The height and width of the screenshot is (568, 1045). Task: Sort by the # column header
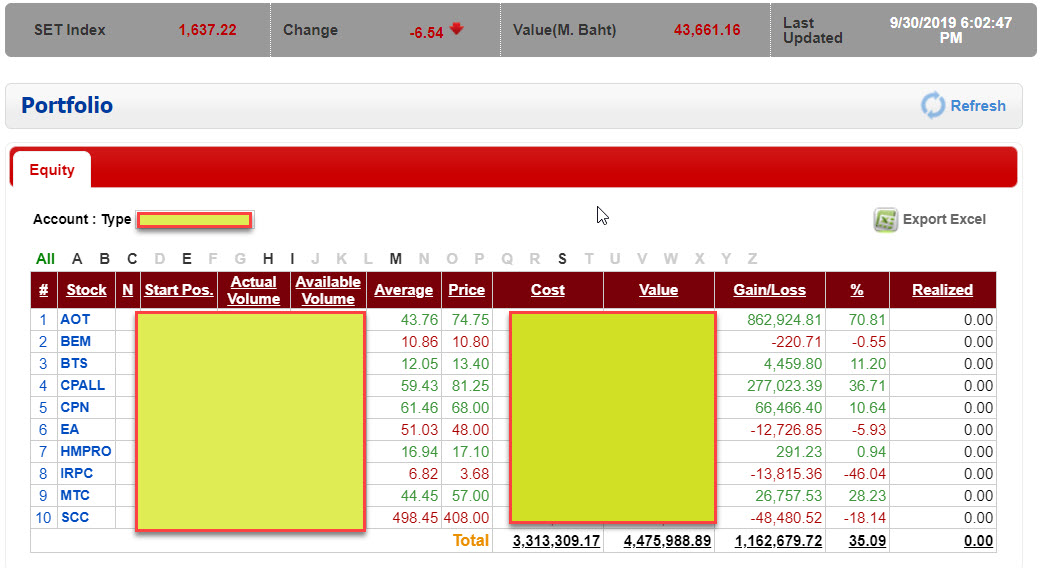[43, 290]
